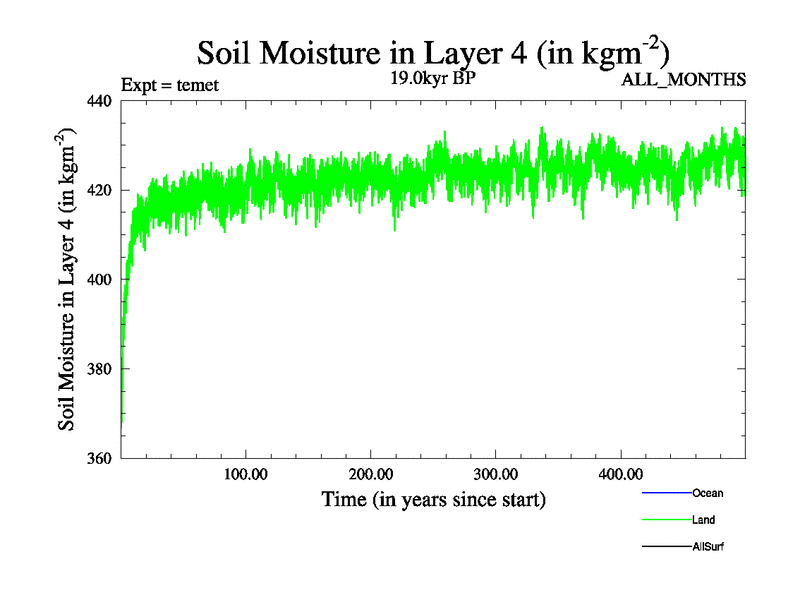Click the ALL_MONTHS label

point(684,80)
